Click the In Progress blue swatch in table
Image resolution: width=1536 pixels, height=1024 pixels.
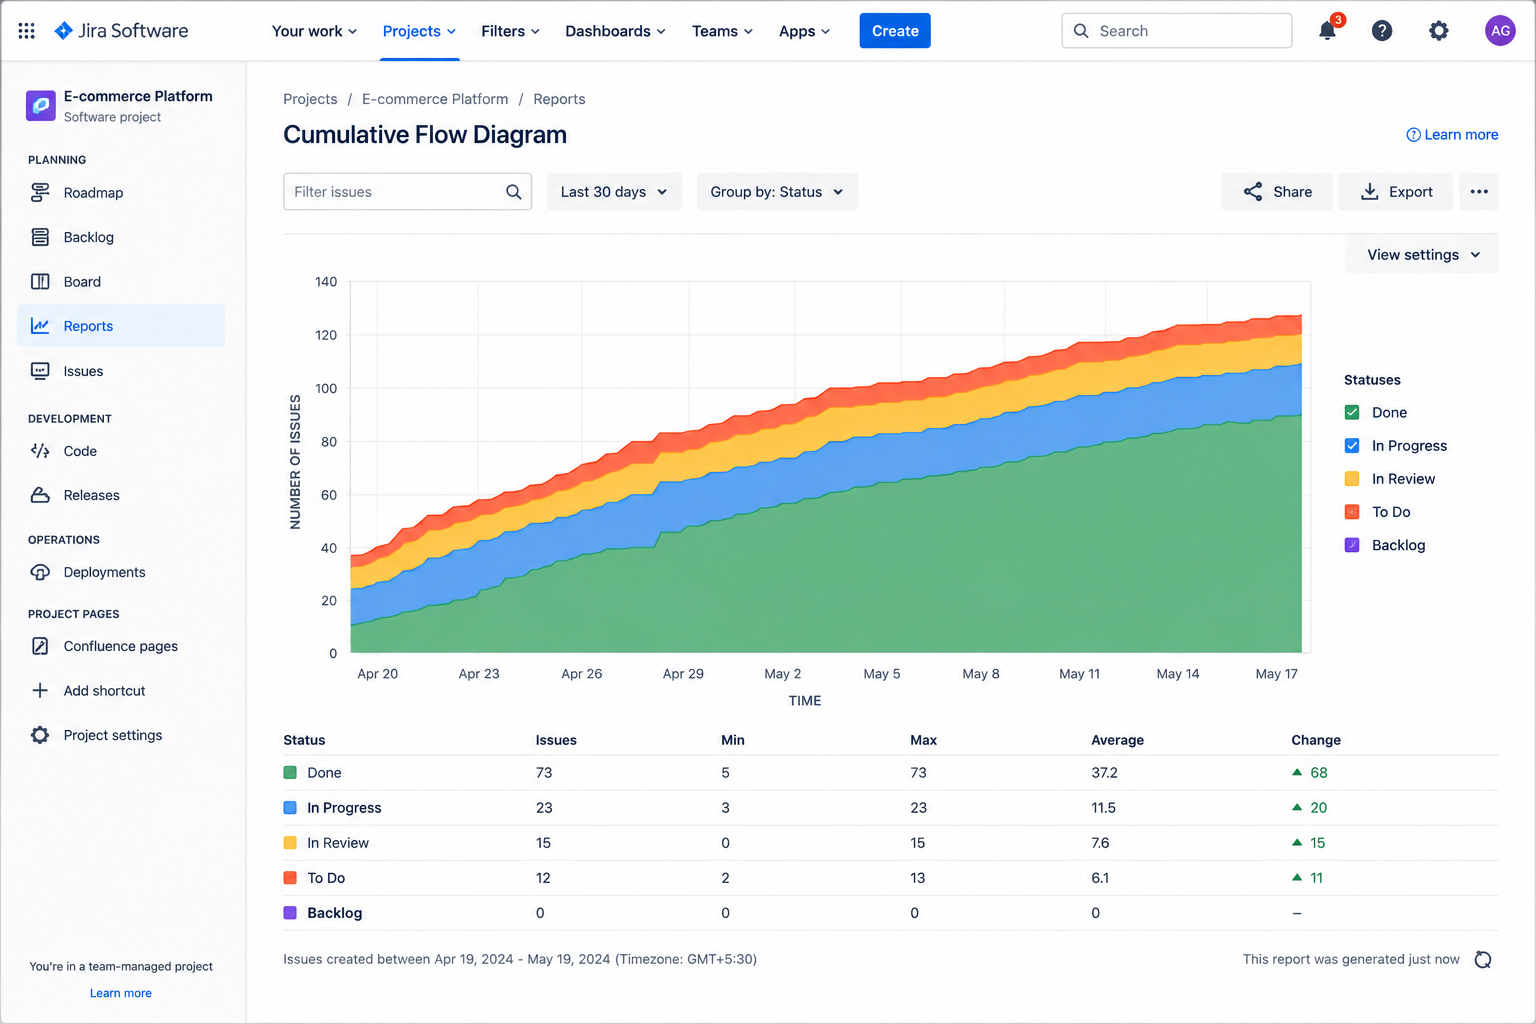tap(290, 808)
